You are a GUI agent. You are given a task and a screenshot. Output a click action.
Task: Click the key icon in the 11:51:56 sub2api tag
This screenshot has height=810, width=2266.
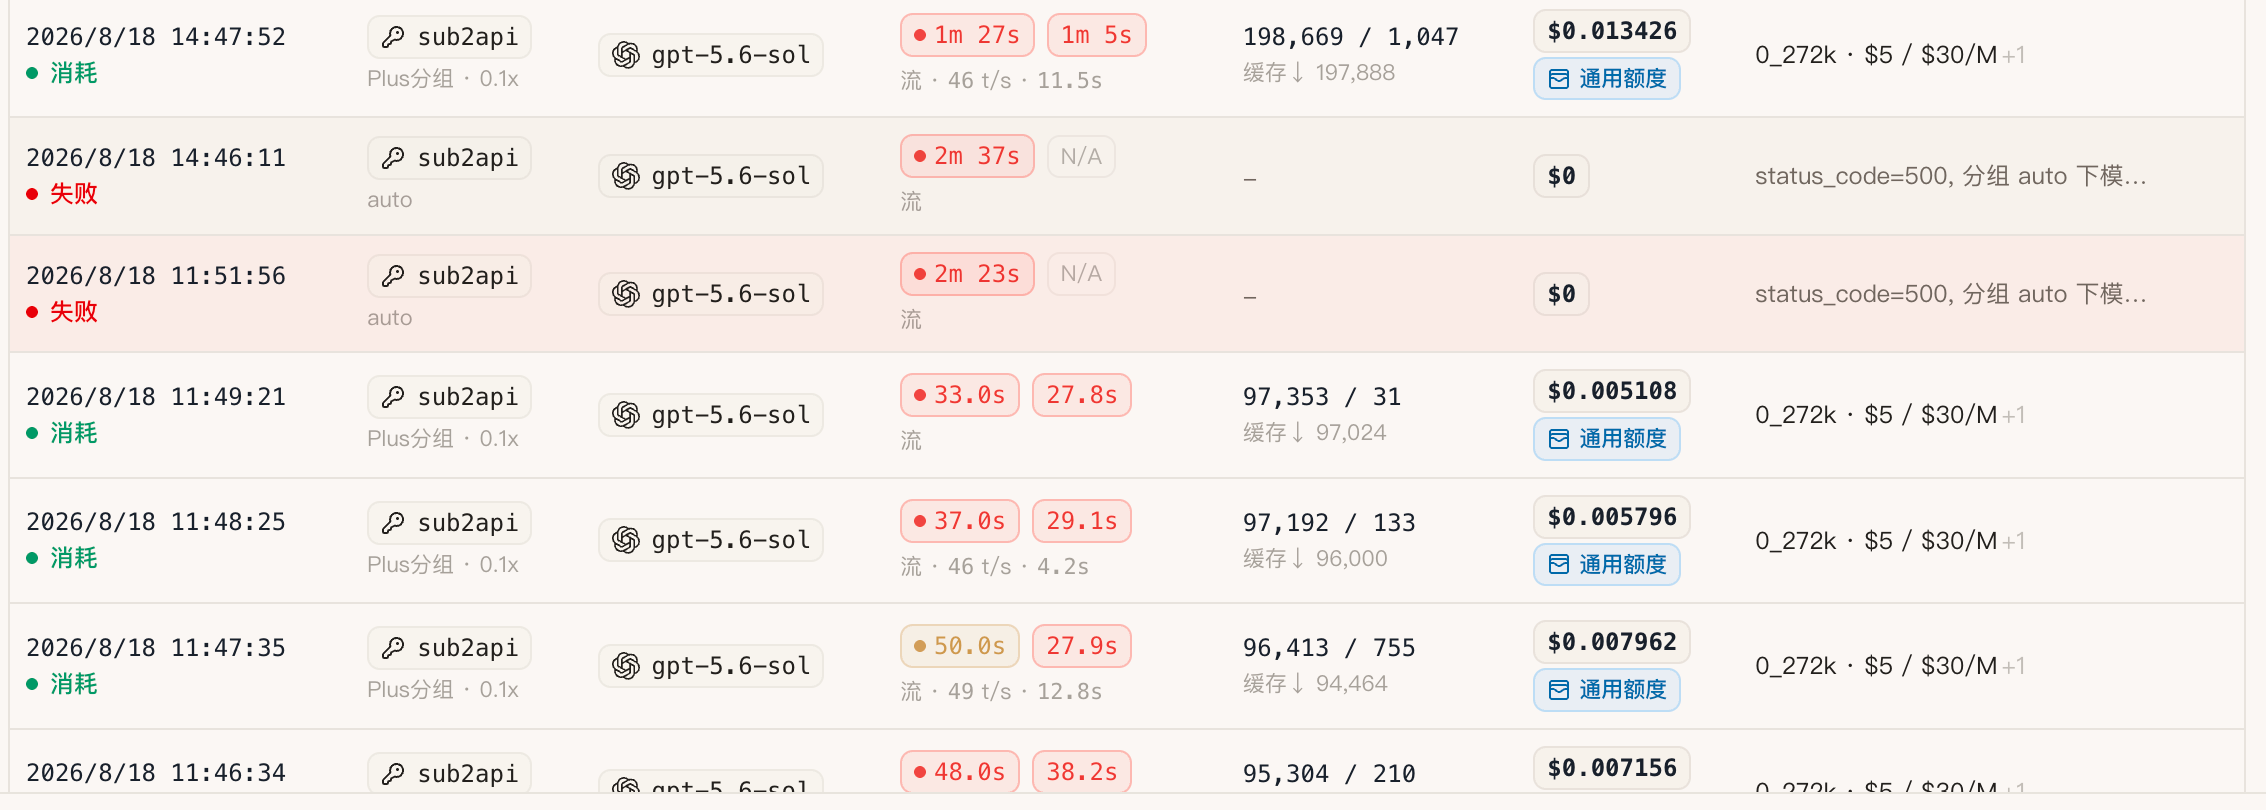393,276
